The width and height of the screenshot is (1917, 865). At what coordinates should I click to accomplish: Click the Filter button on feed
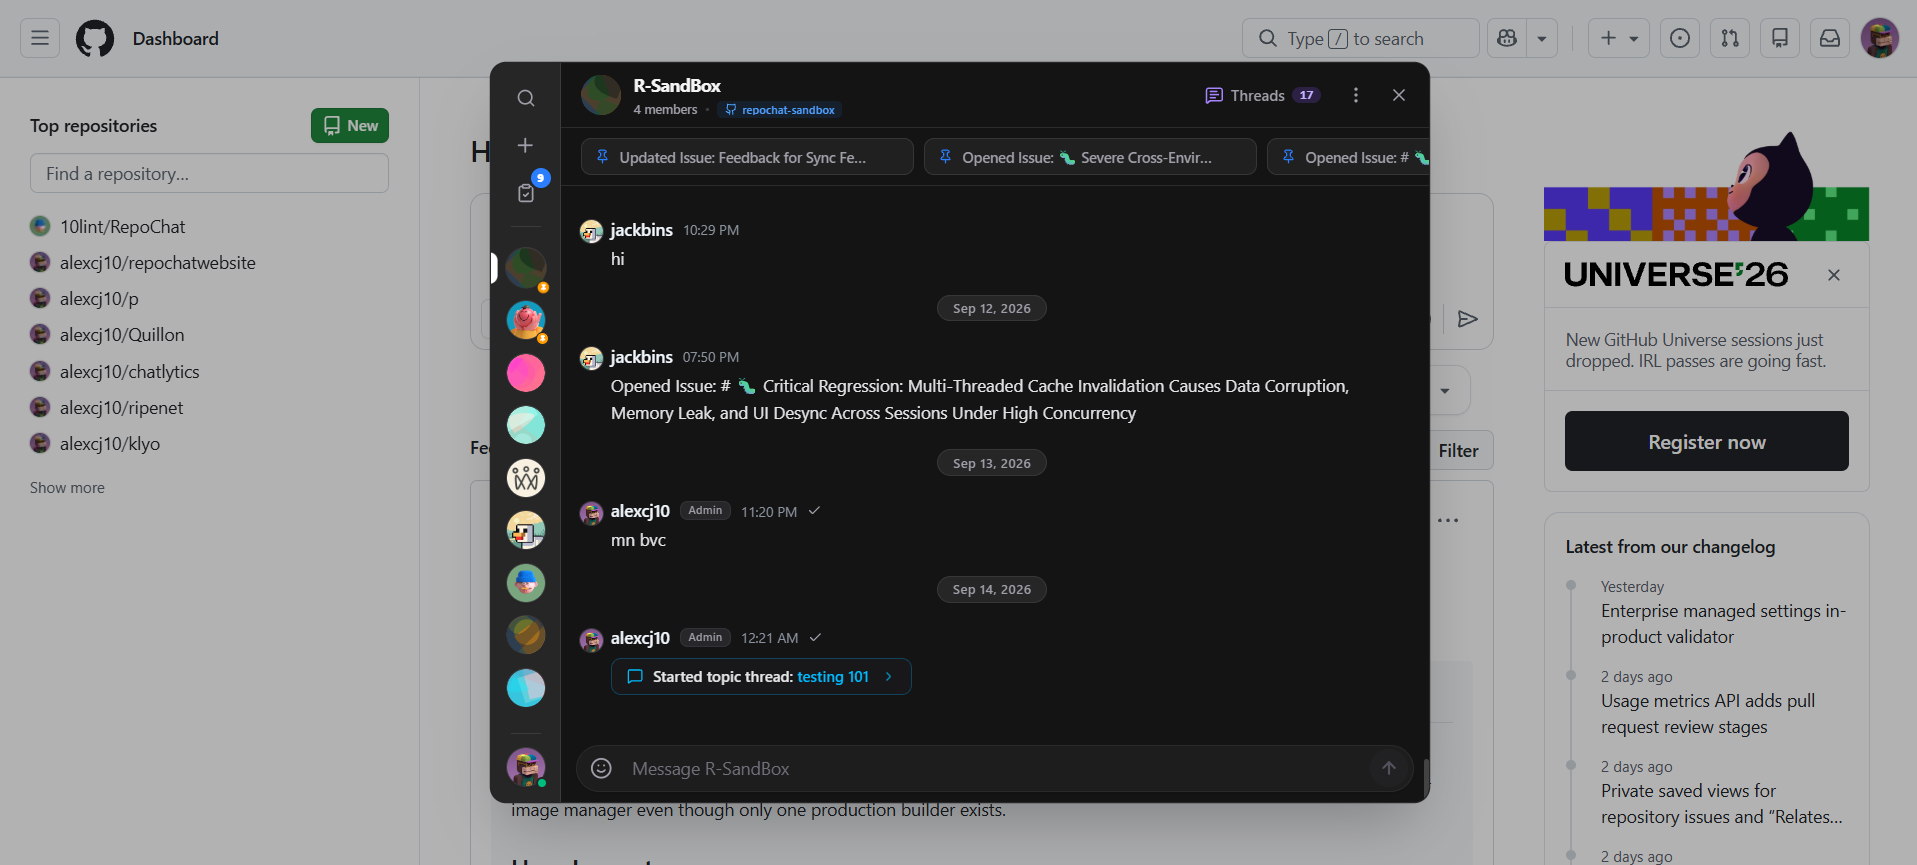1459,451
